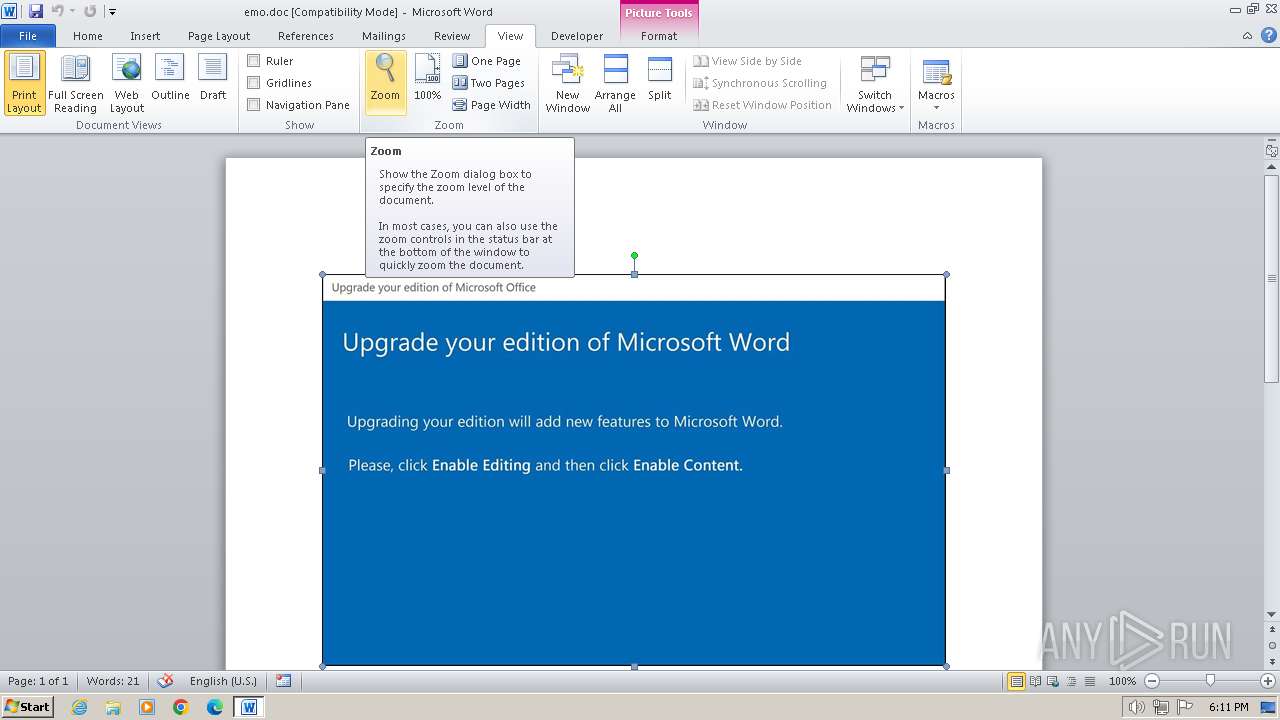Click the zoom out minus button

[1152, 681]
